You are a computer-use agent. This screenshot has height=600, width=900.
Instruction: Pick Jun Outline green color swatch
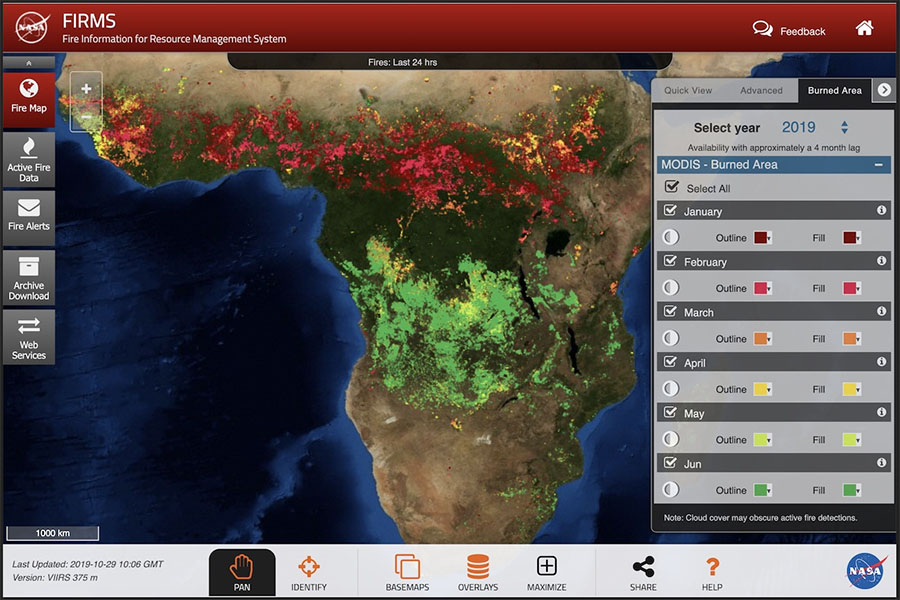point(762,490)
